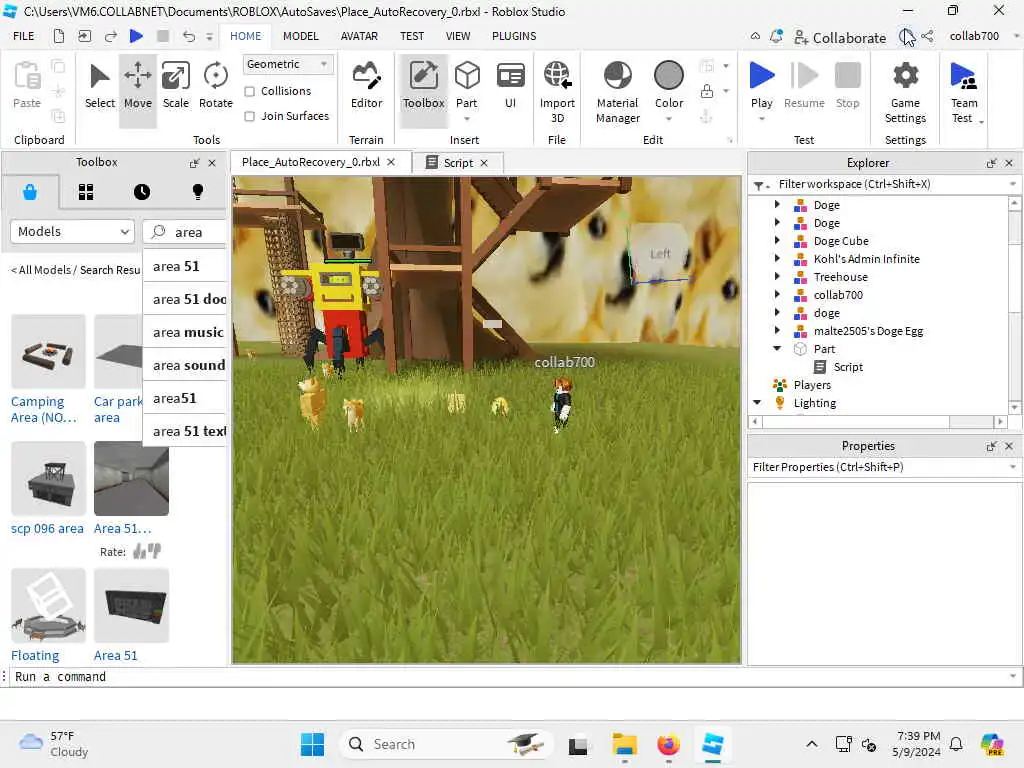Viewport: 1024px width, 768px height.
Task: Open Toolbox Marketplace tab
Action: click(x=30, y=192)
